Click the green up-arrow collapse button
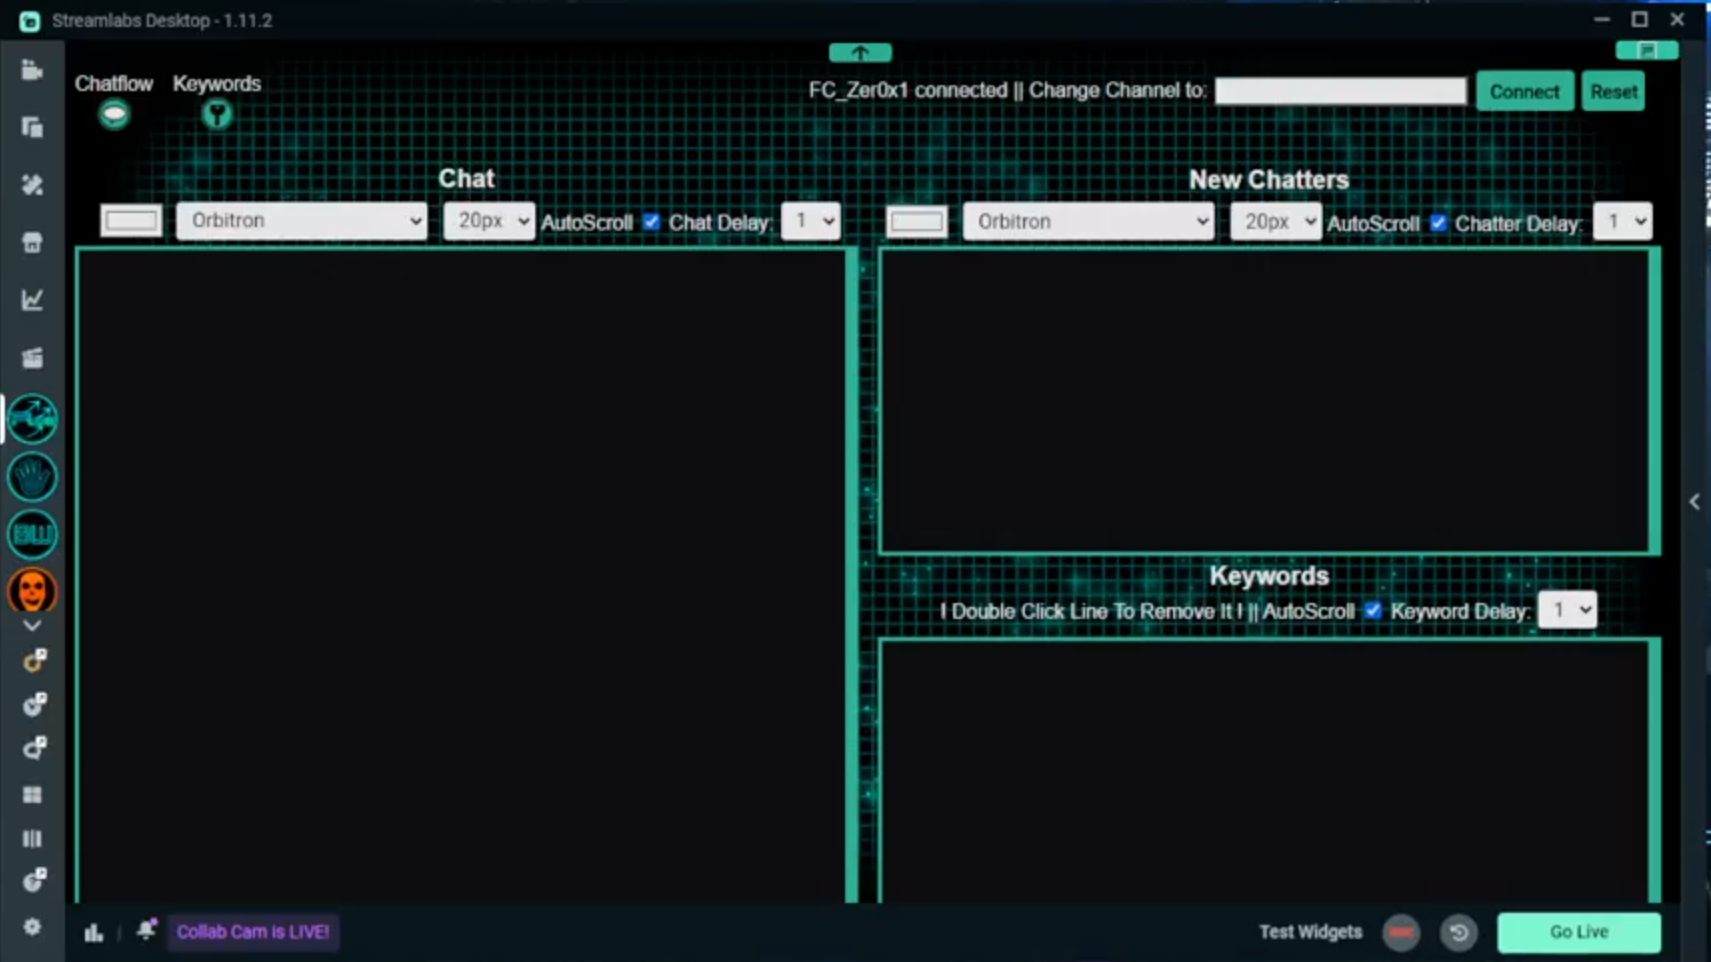Screen dimensions: 1711x962 [860, 52]
